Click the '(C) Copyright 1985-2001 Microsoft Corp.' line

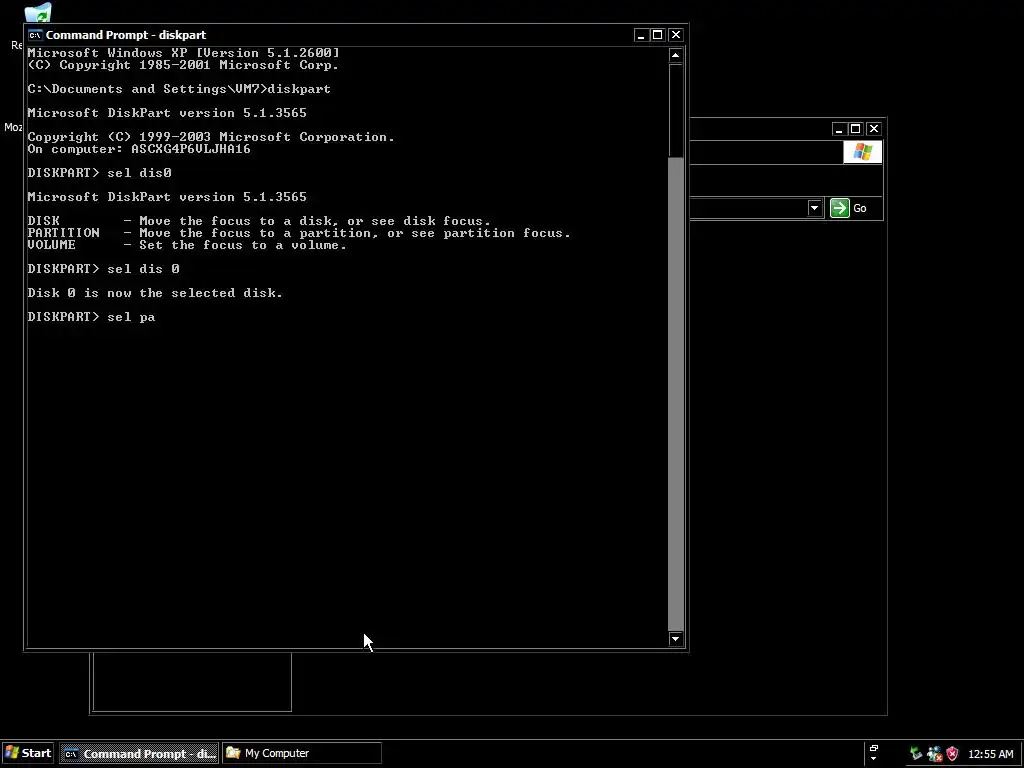click(184, 65)
